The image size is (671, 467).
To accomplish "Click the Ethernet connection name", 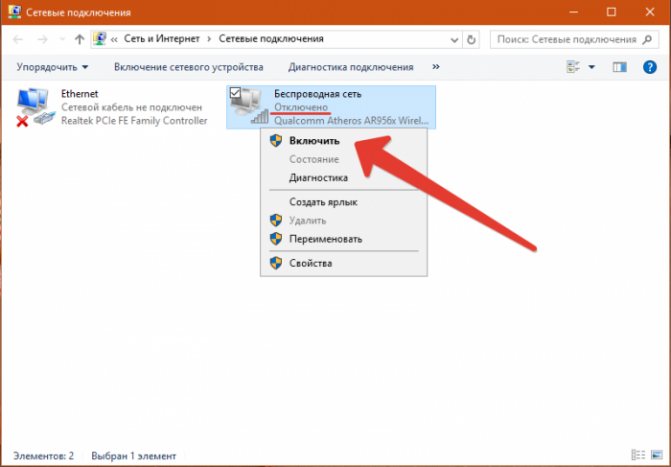I will click(80, 94).
